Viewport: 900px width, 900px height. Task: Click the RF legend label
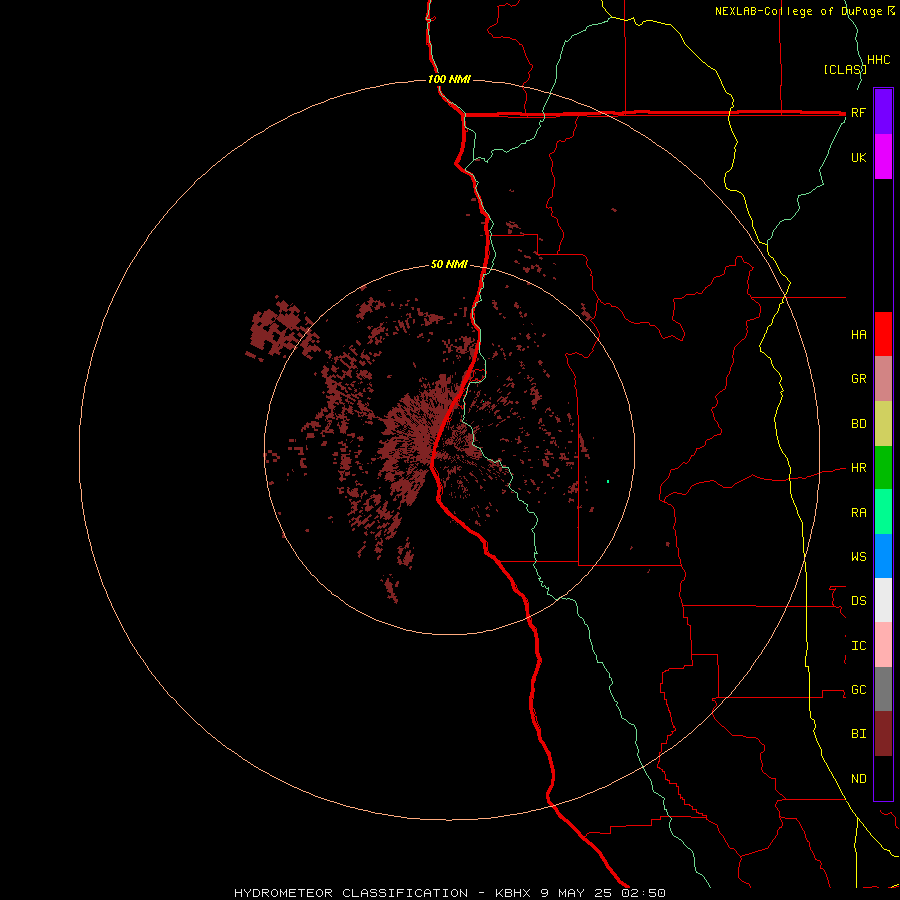pos(858,113)
